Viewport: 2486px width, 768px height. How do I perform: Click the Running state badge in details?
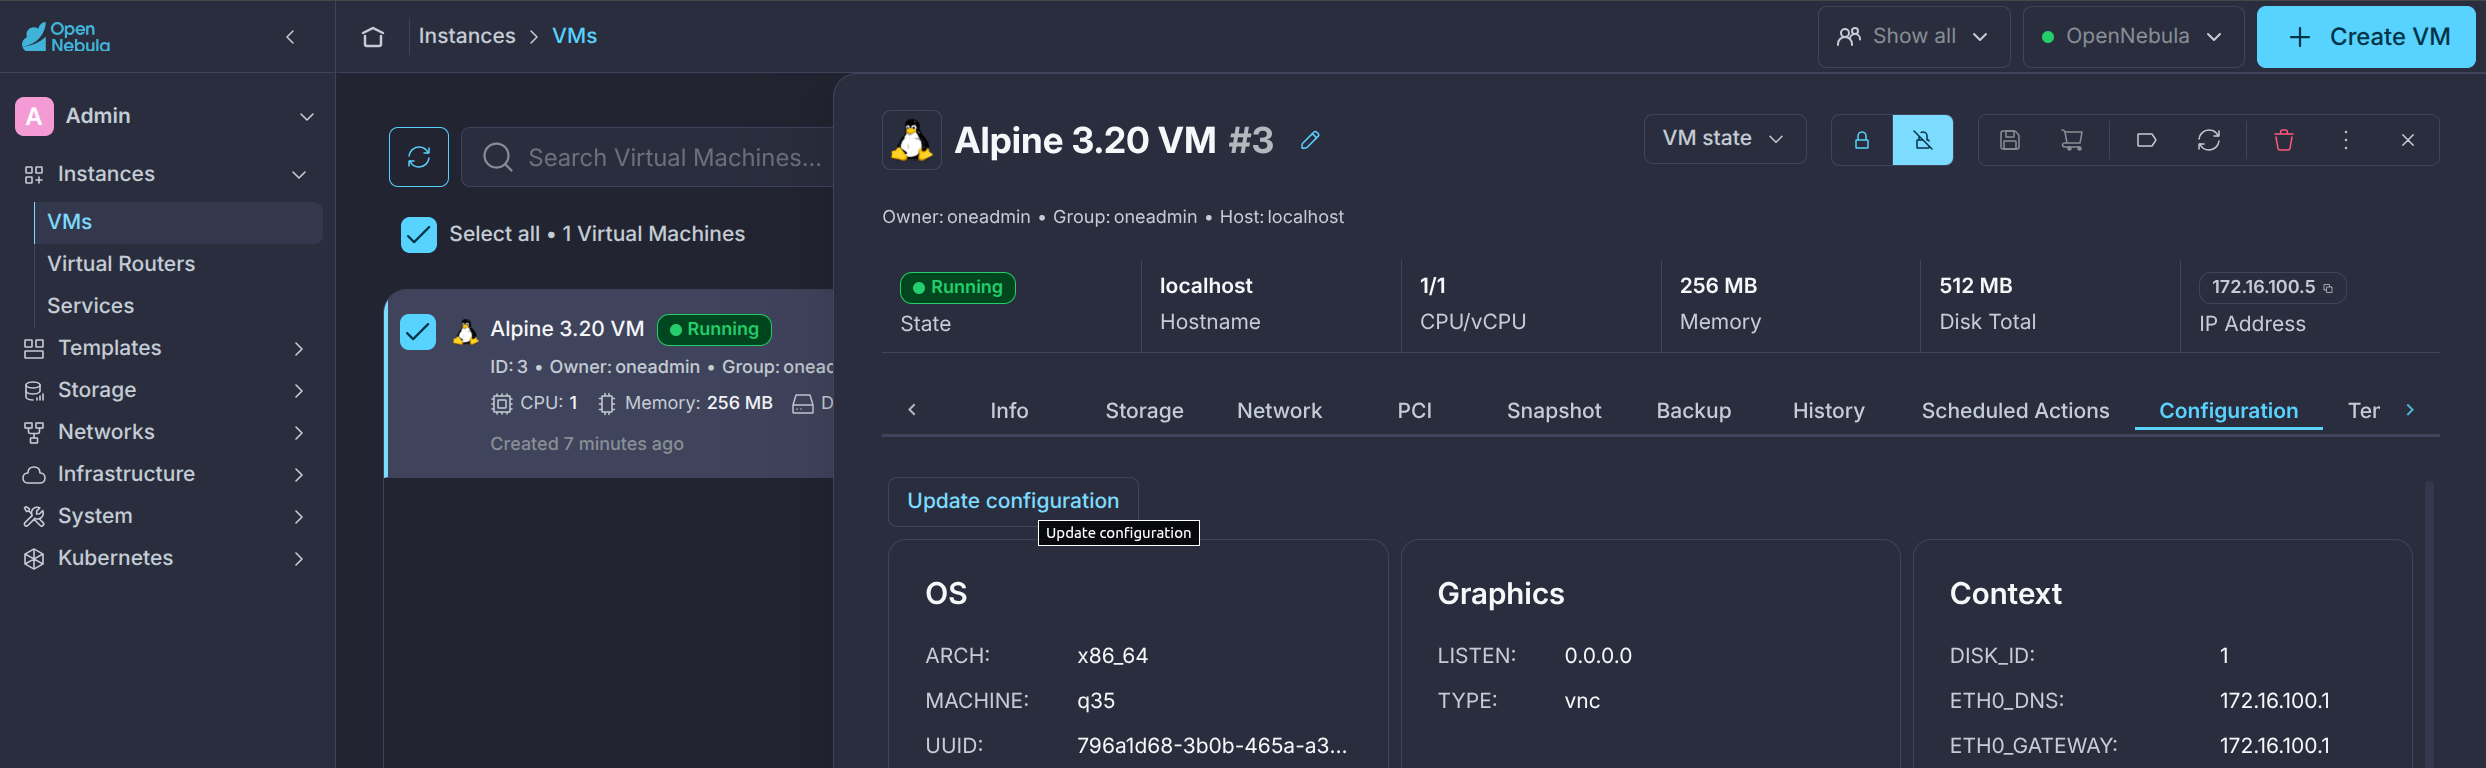coord(958,288)
